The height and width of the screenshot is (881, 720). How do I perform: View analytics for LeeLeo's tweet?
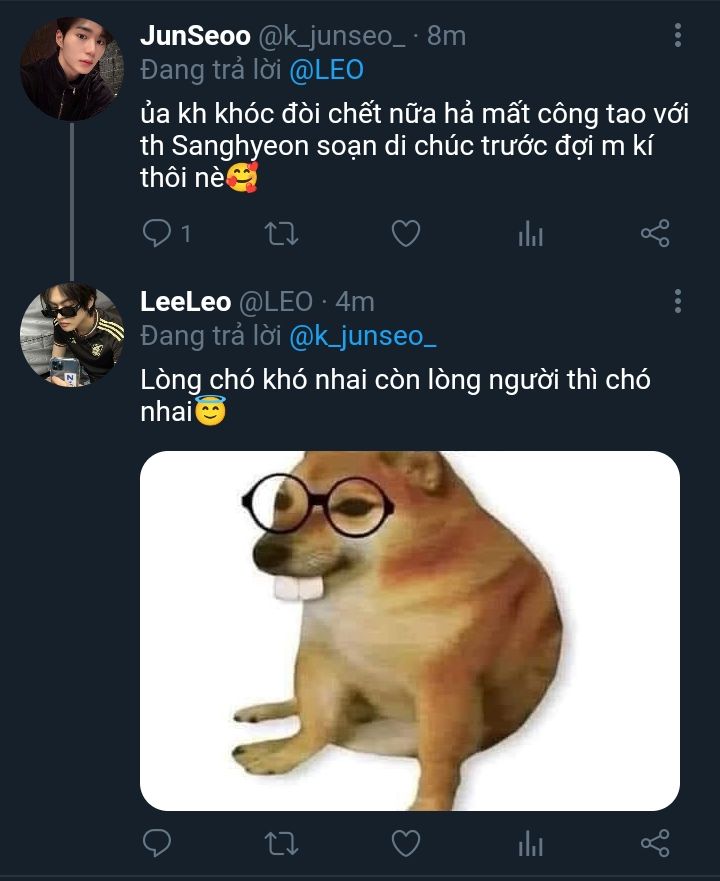(530, 845)
